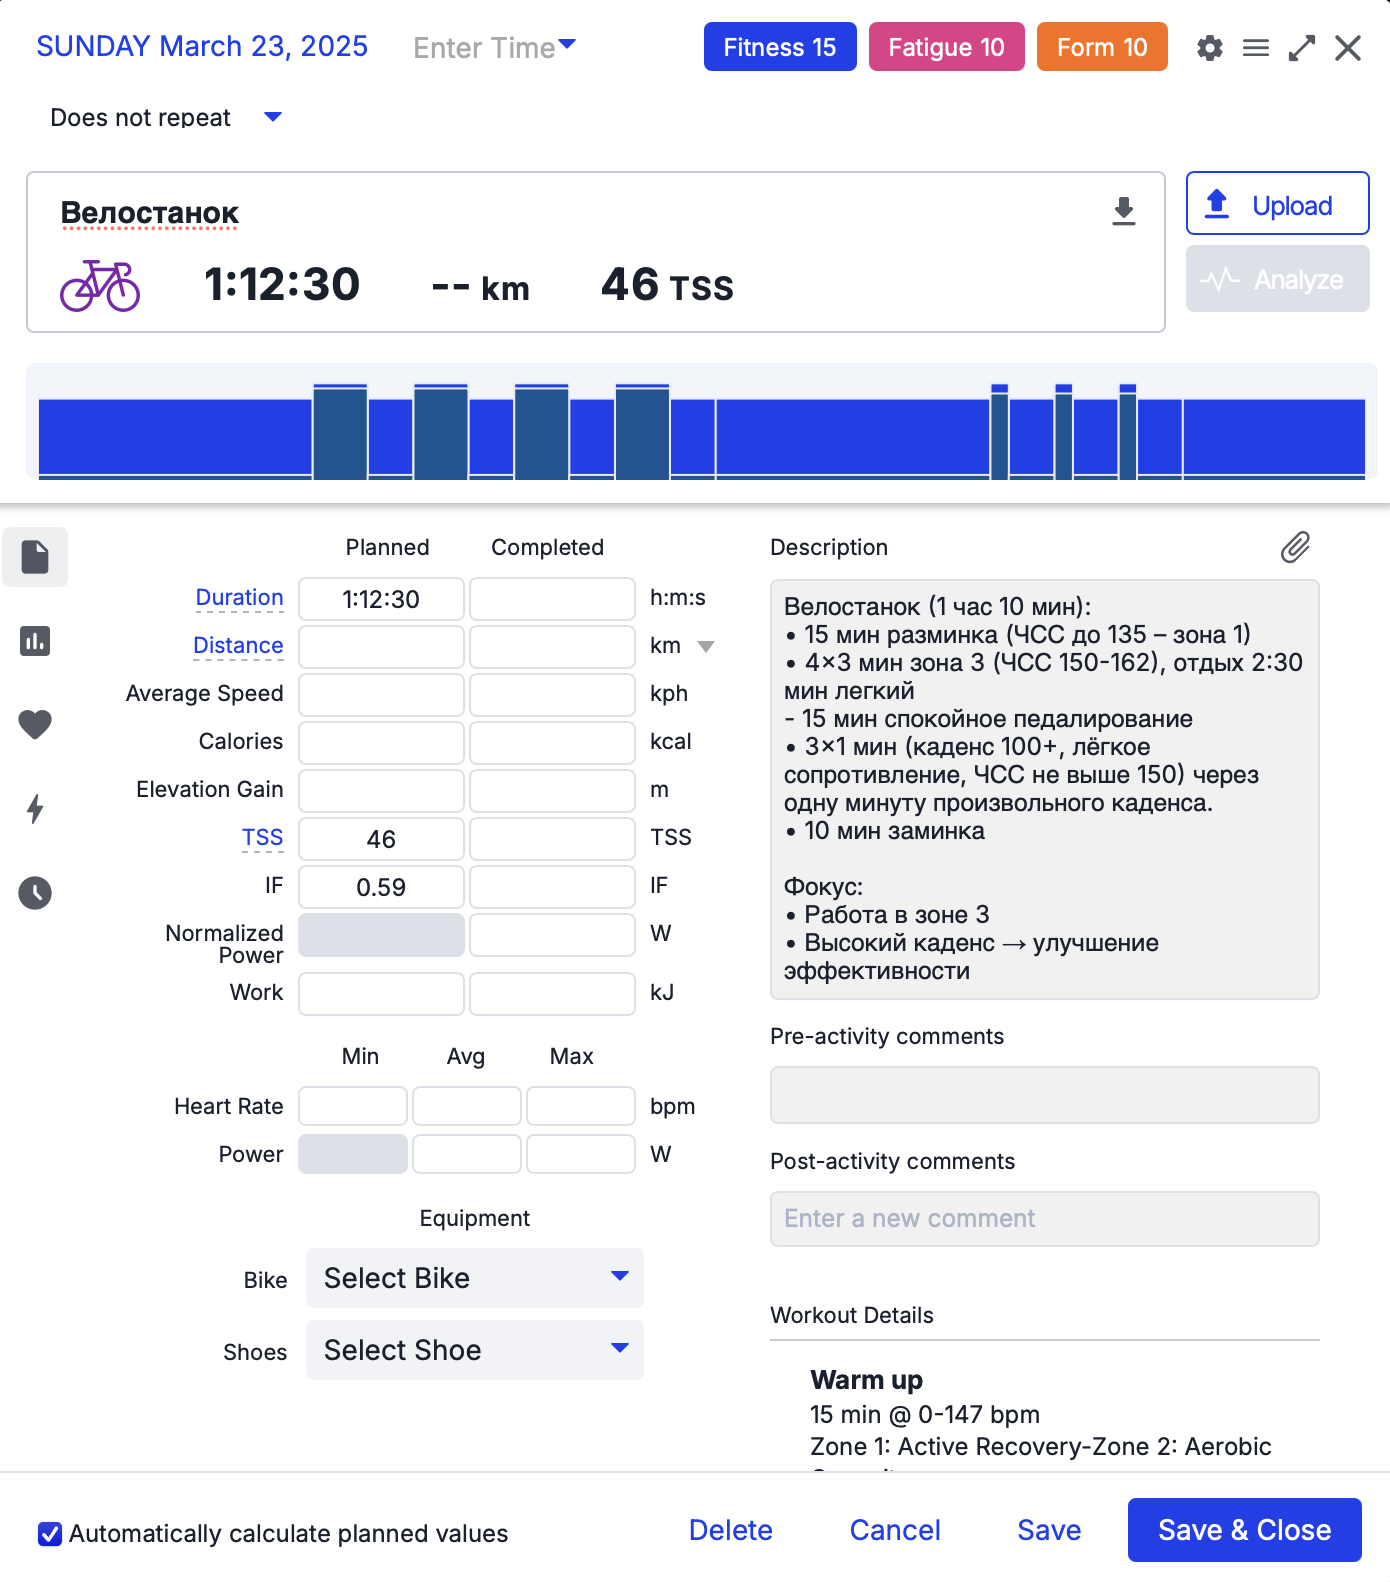Viewport: 1390px width, 1582px height.
Task: Open the heart rate tab in the sidebar
Action: tap(35, 724)
